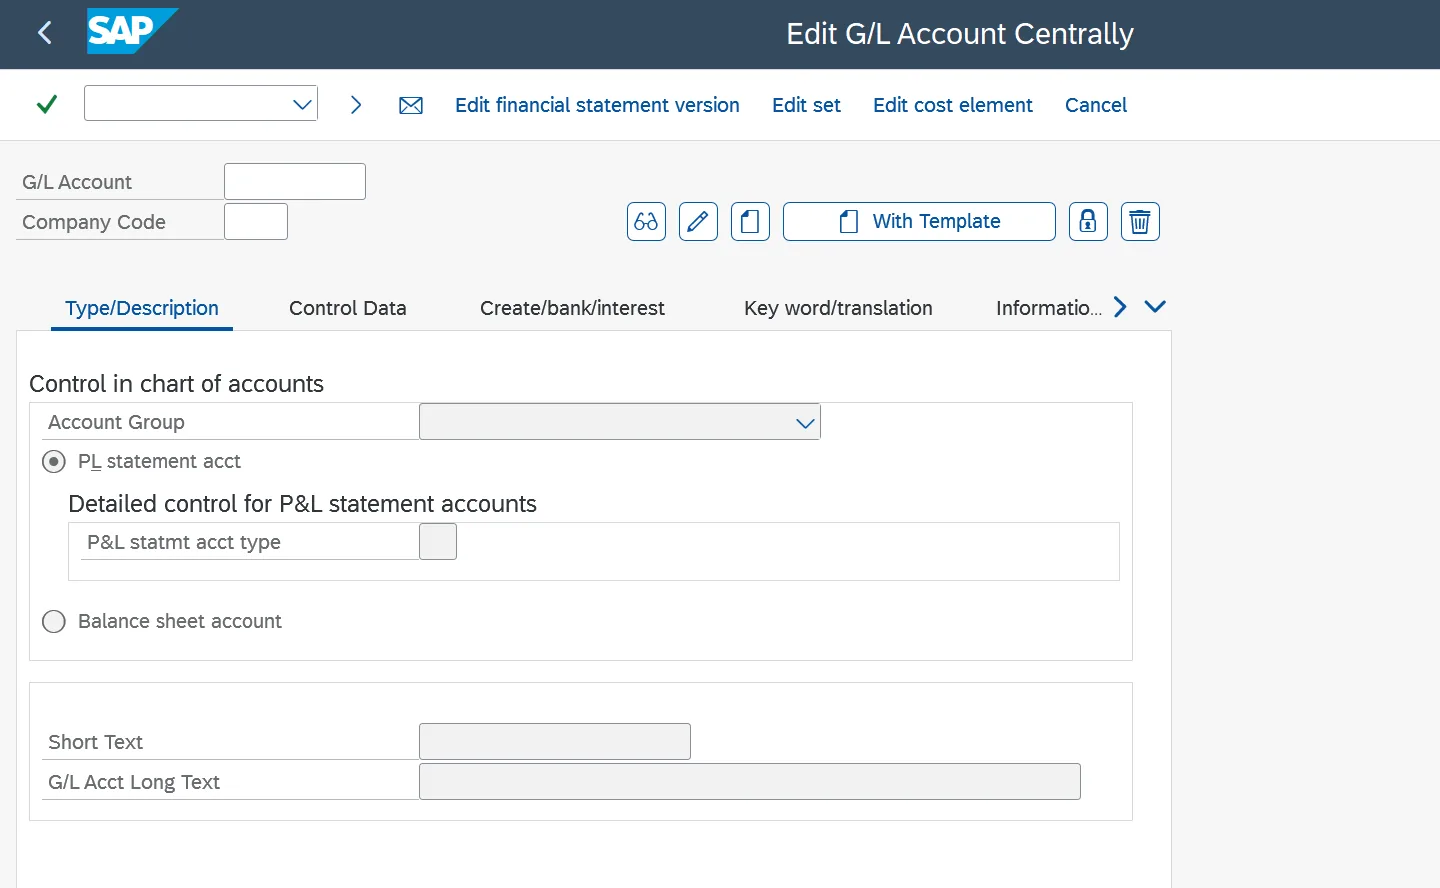
Task: Click 'Detailed control for P&L statement accounts' heading
Action: tap(302, 504)
